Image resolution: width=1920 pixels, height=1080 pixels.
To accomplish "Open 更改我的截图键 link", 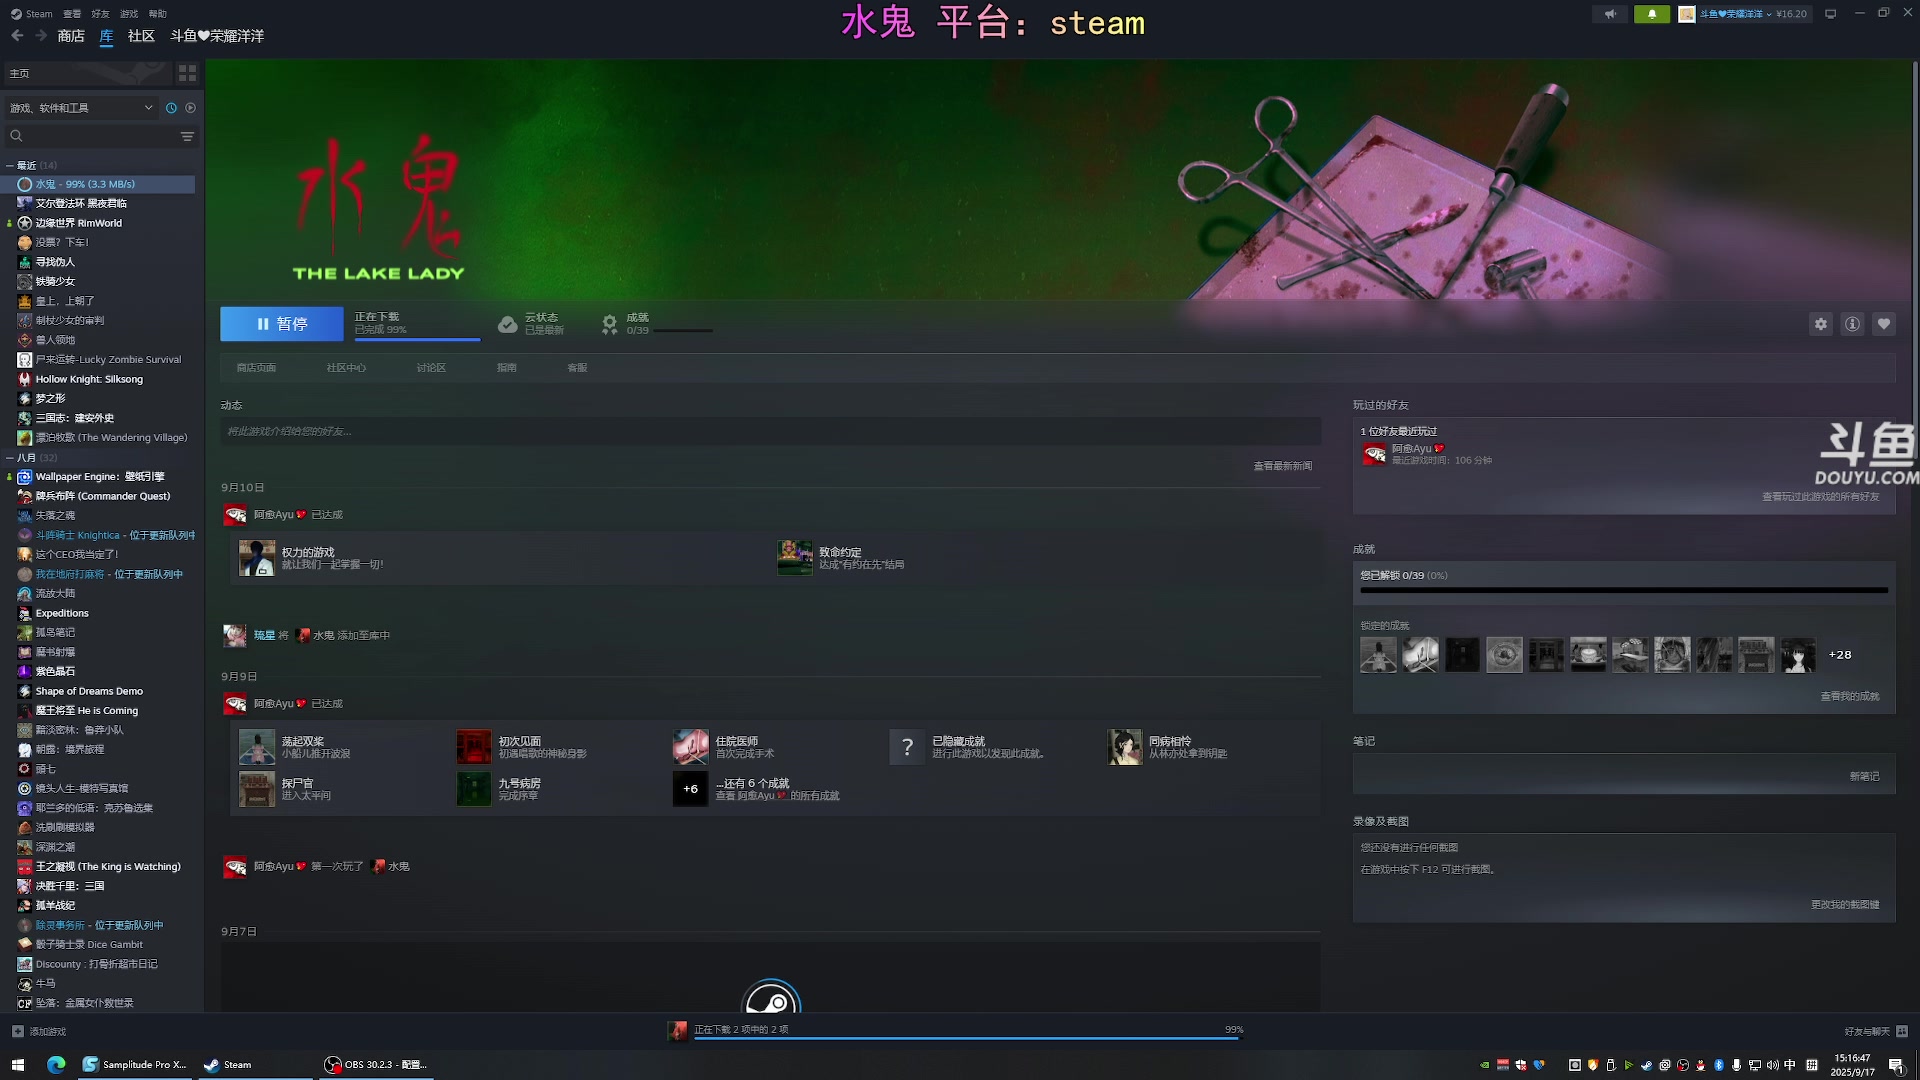I will [1845, 905].
